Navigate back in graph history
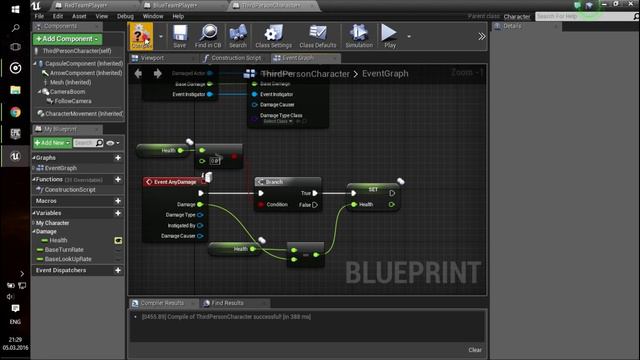The width and height of the screenshot is (640, 360). (x=138, y=73)
